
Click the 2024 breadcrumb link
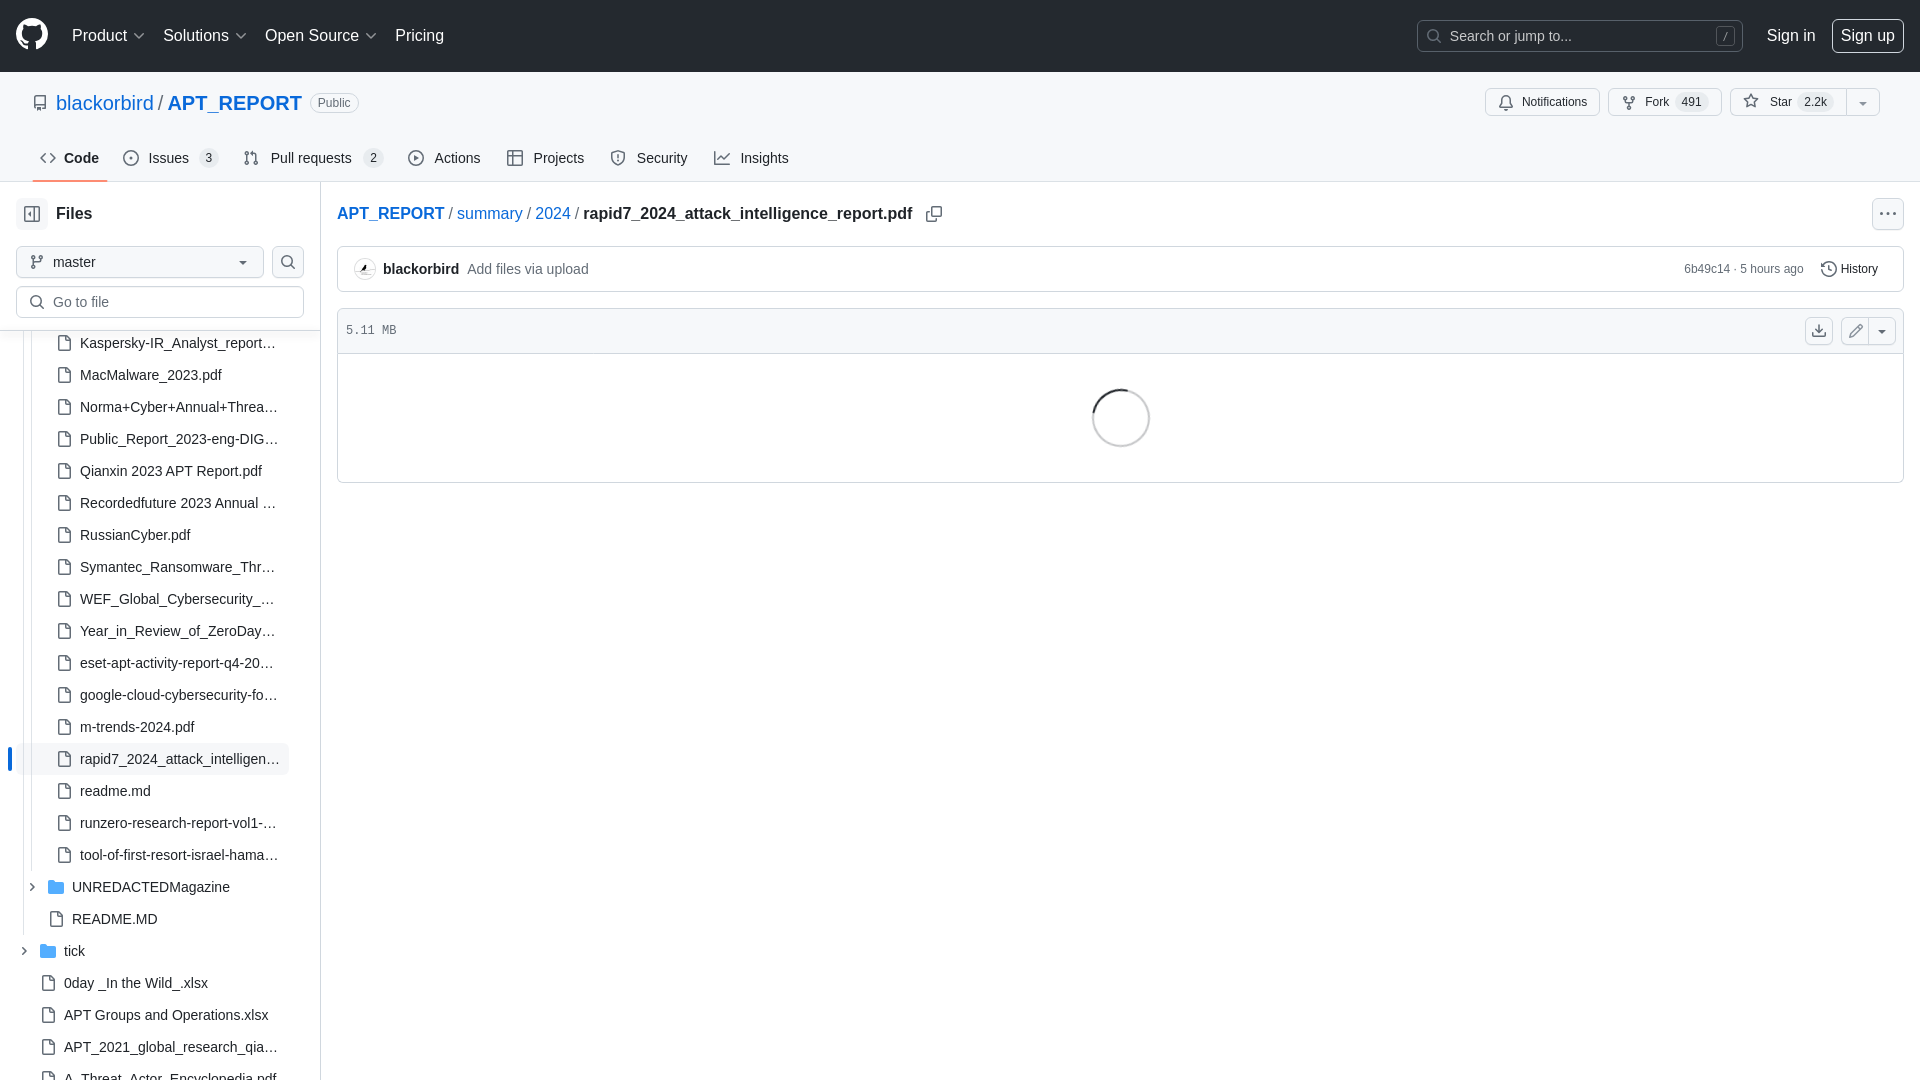553,214
